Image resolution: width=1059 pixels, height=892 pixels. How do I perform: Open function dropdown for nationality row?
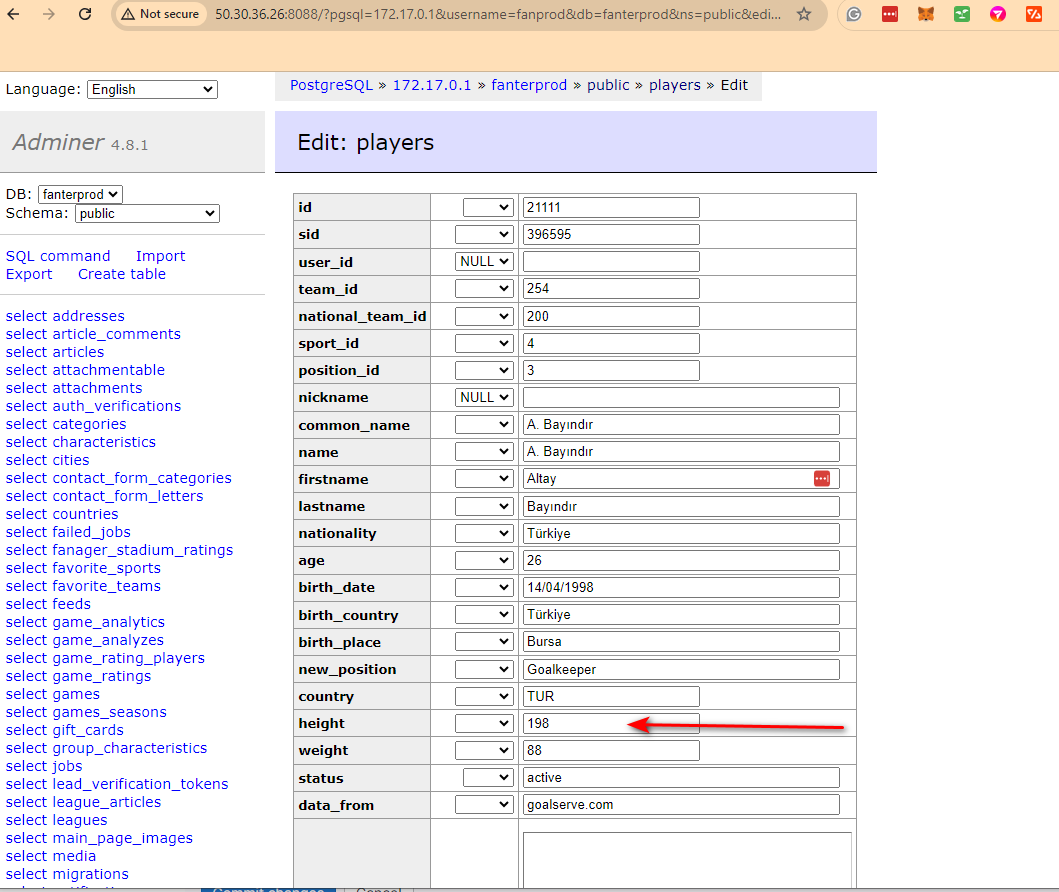pos(484,533)
